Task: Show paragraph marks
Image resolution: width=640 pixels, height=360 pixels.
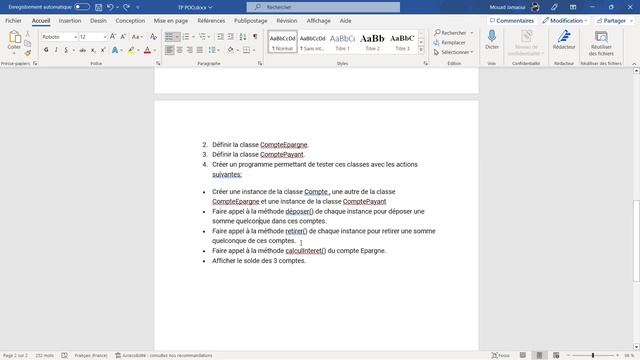Action: coord(255,37)
